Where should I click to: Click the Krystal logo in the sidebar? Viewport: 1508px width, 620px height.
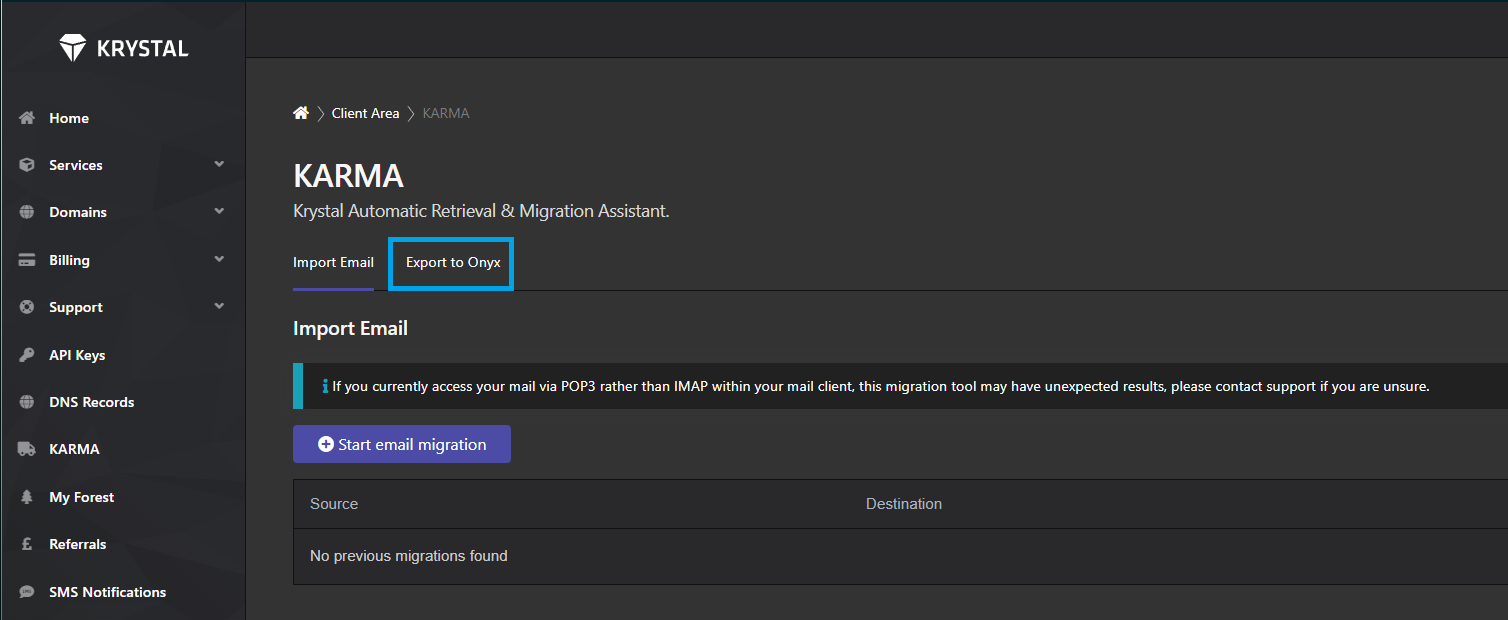[123, 47]
